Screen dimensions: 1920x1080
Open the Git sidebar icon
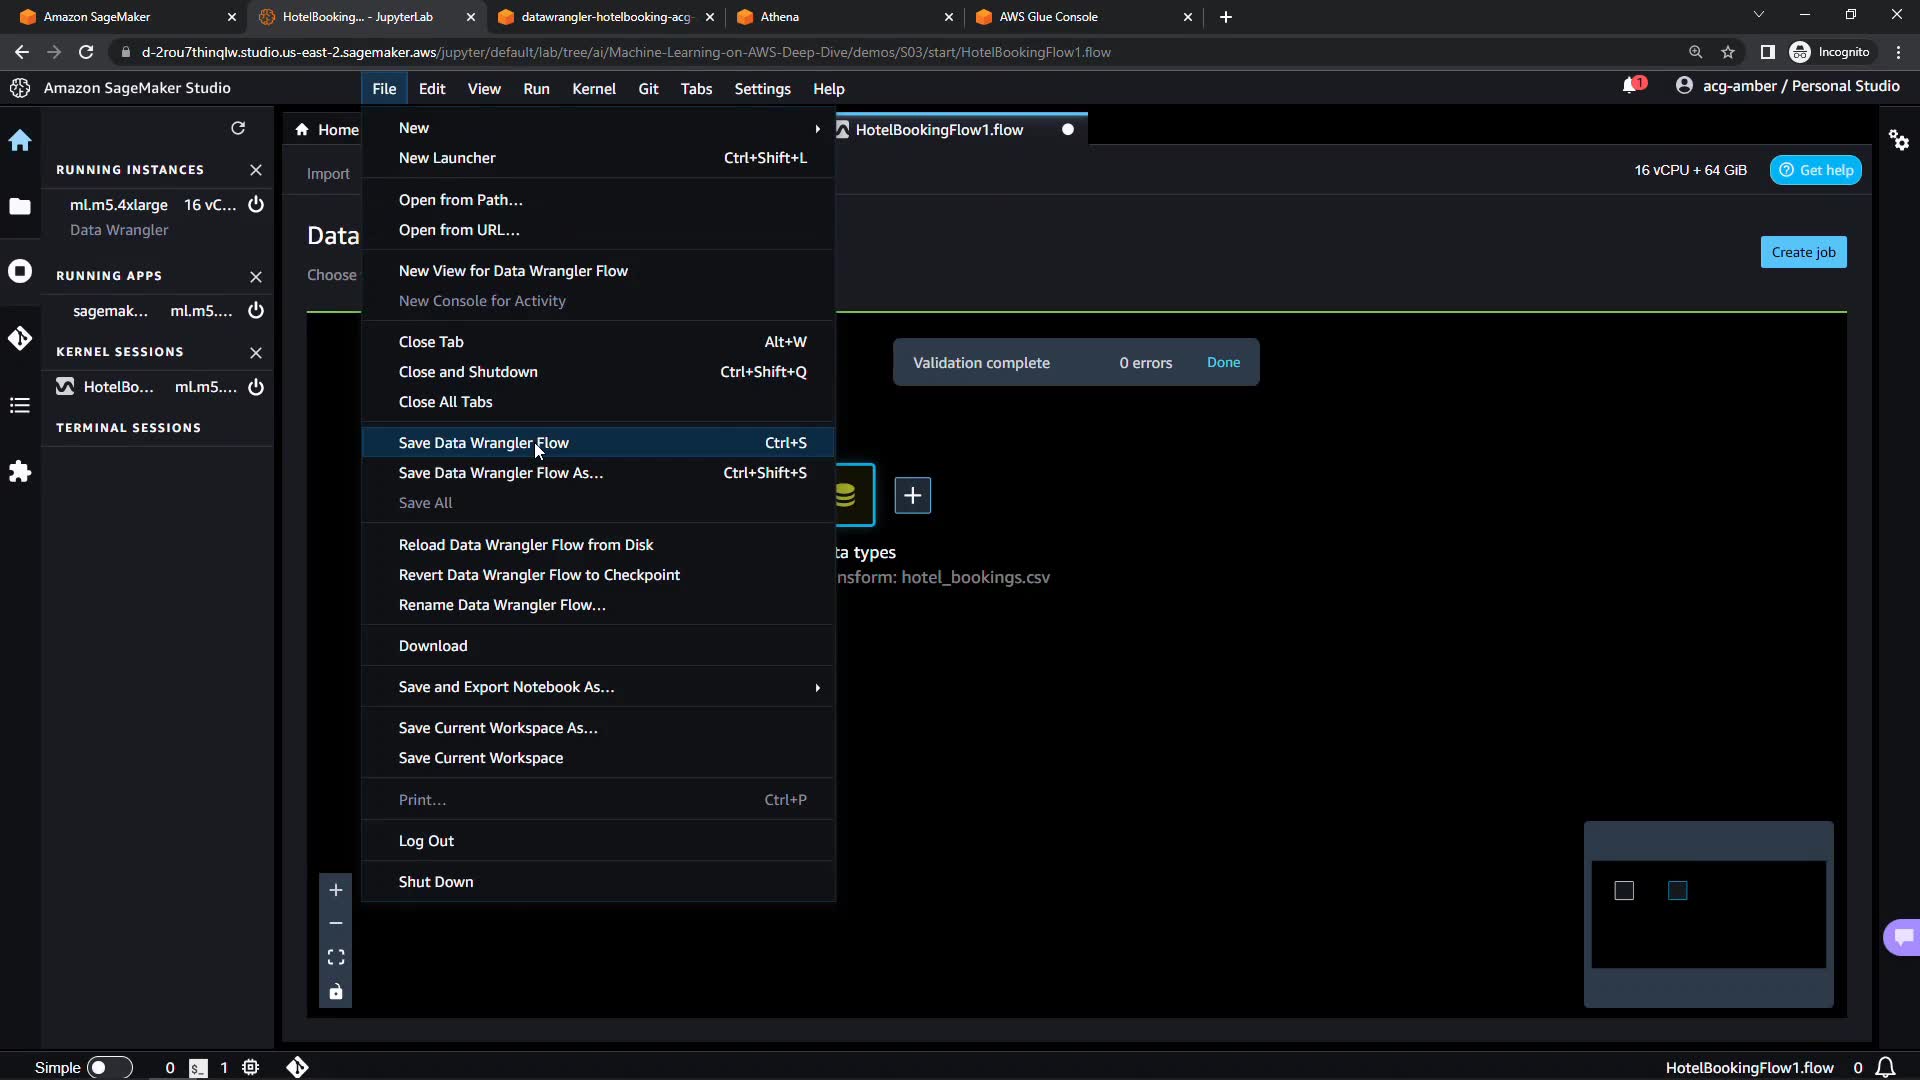(x=20, y=338)
